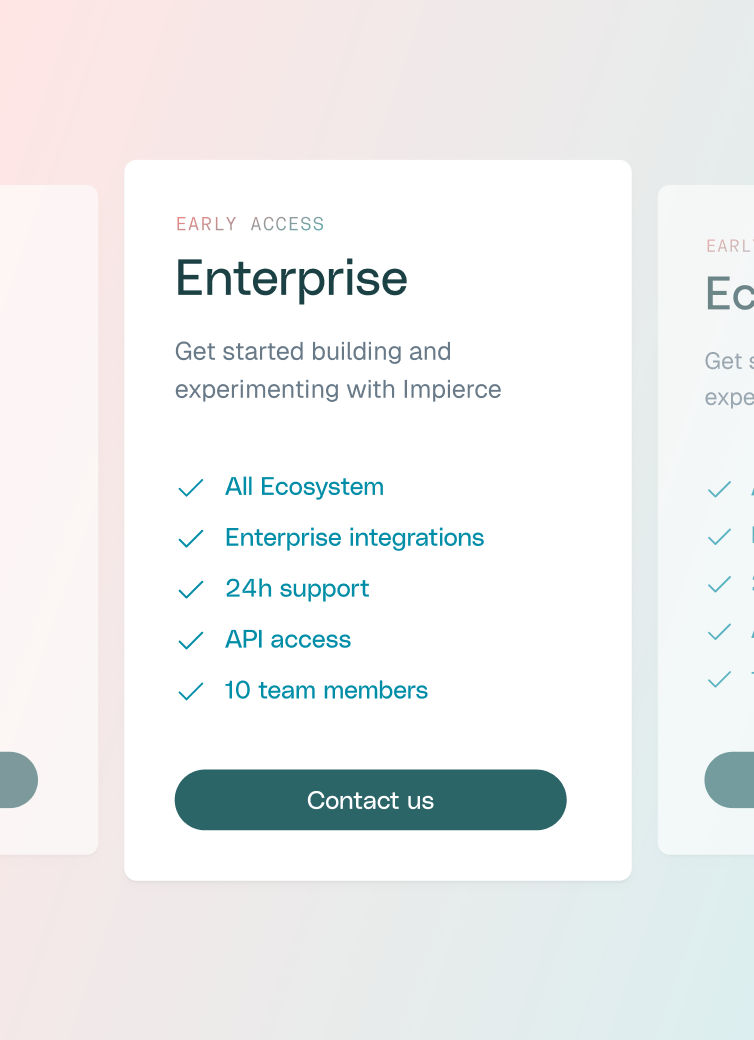Click the checkmark beside 24h support
The height and width of the screenshot is (1040, 754).
click(x=190, y=589)
